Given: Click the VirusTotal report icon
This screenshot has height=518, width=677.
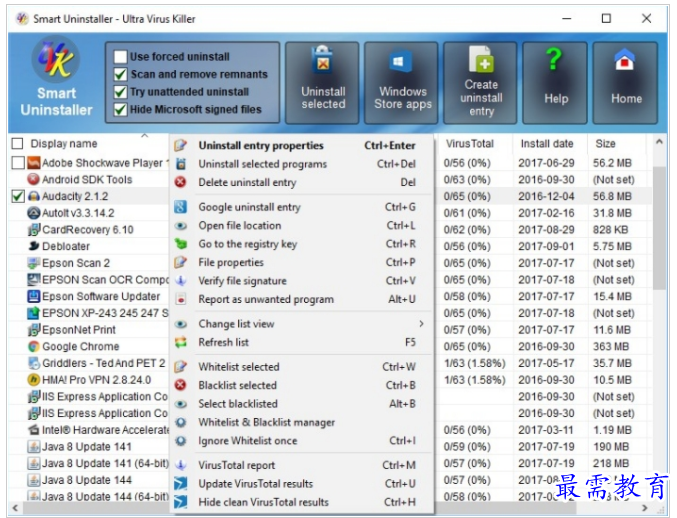Looking at the screenshot, I should tap(180, 465).
